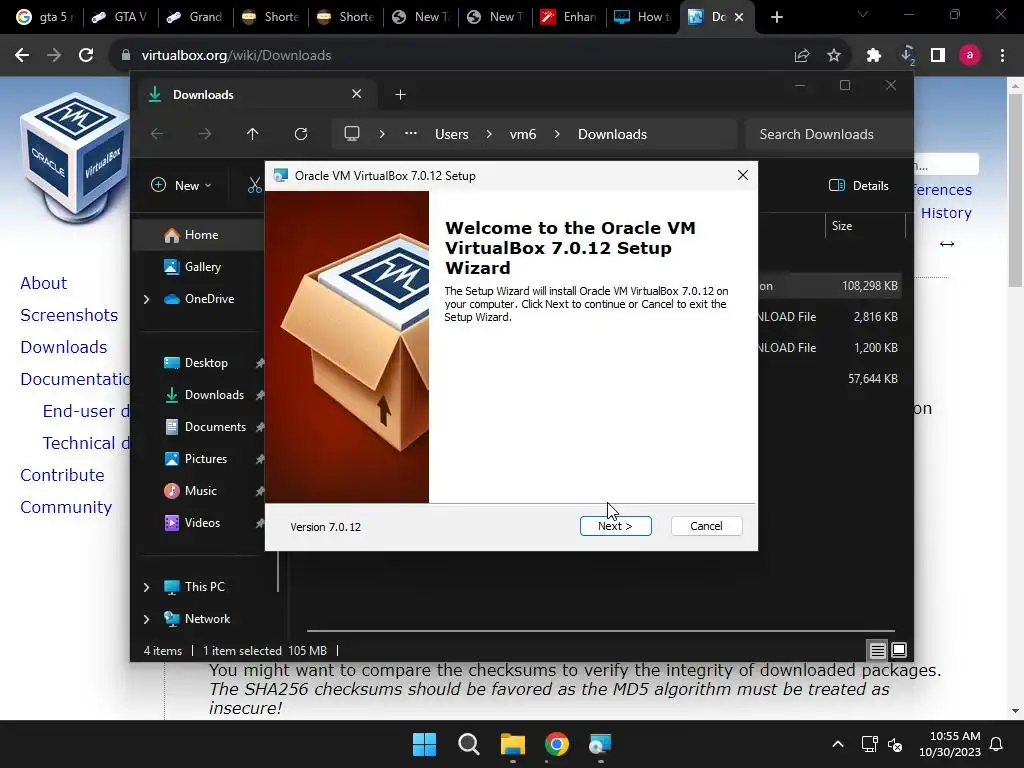Image resolution: width=1024 pixels, height=768 pixels.
Task: Switch to the 'Enhan' tab
Action: [x=569, y=17]
